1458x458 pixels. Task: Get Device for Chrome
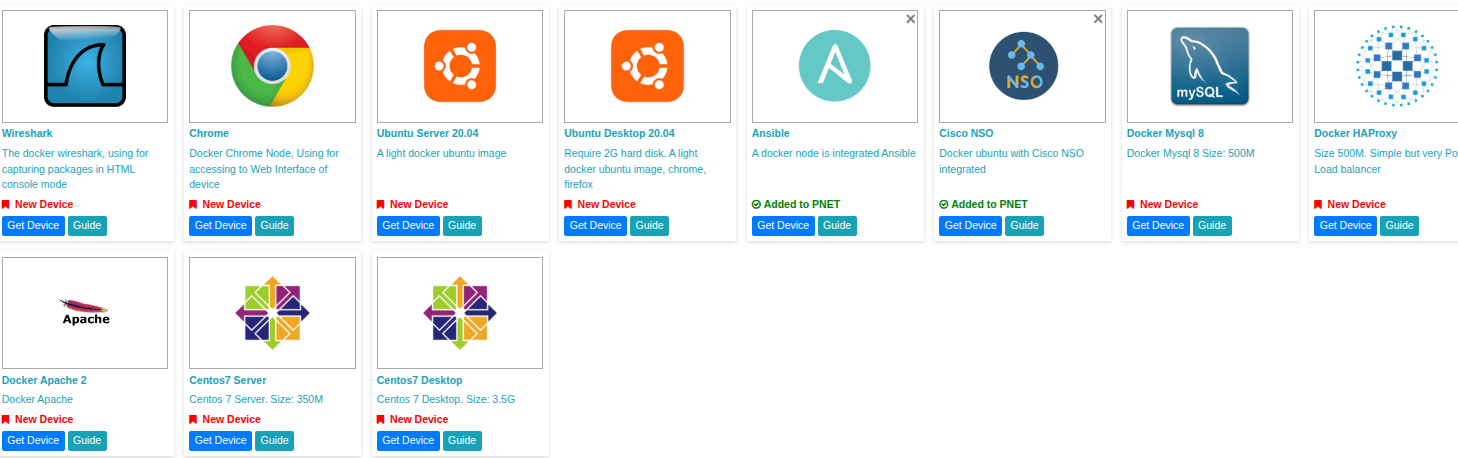(220, 225)
